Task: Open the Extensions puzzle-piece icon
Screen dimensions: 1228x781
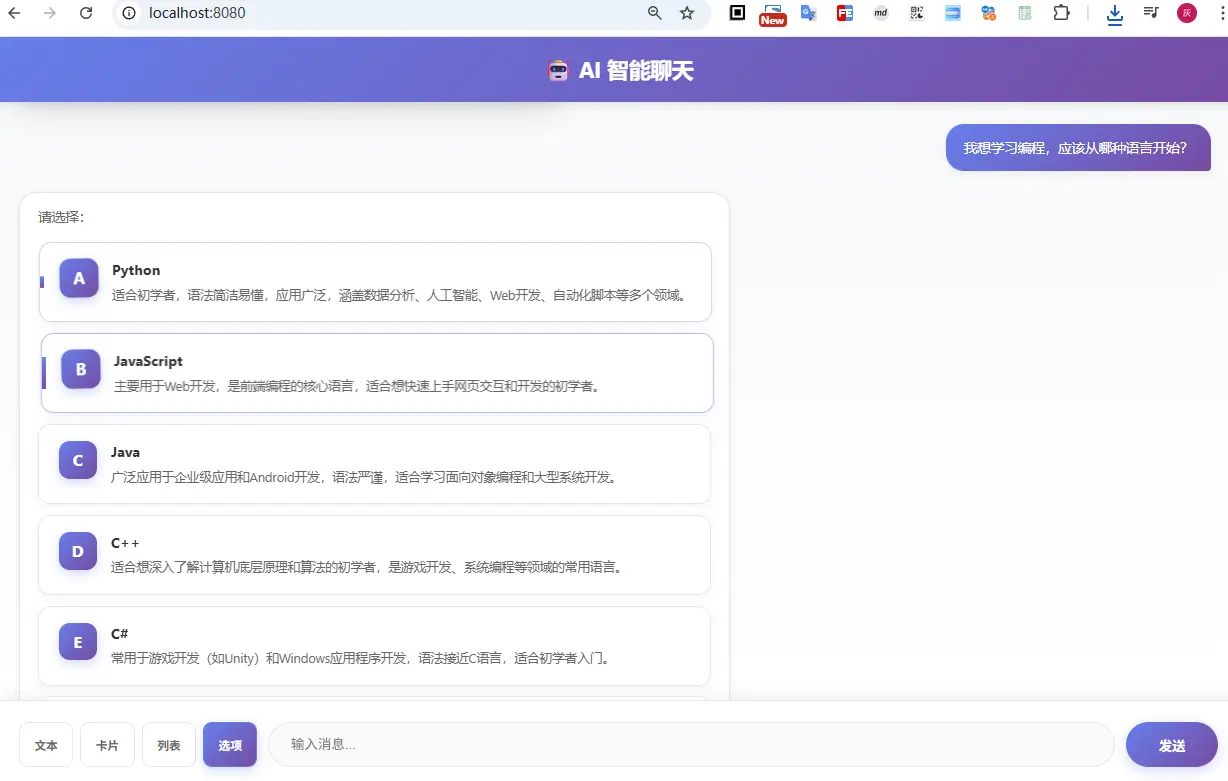Action: [x=1063, y=13]
